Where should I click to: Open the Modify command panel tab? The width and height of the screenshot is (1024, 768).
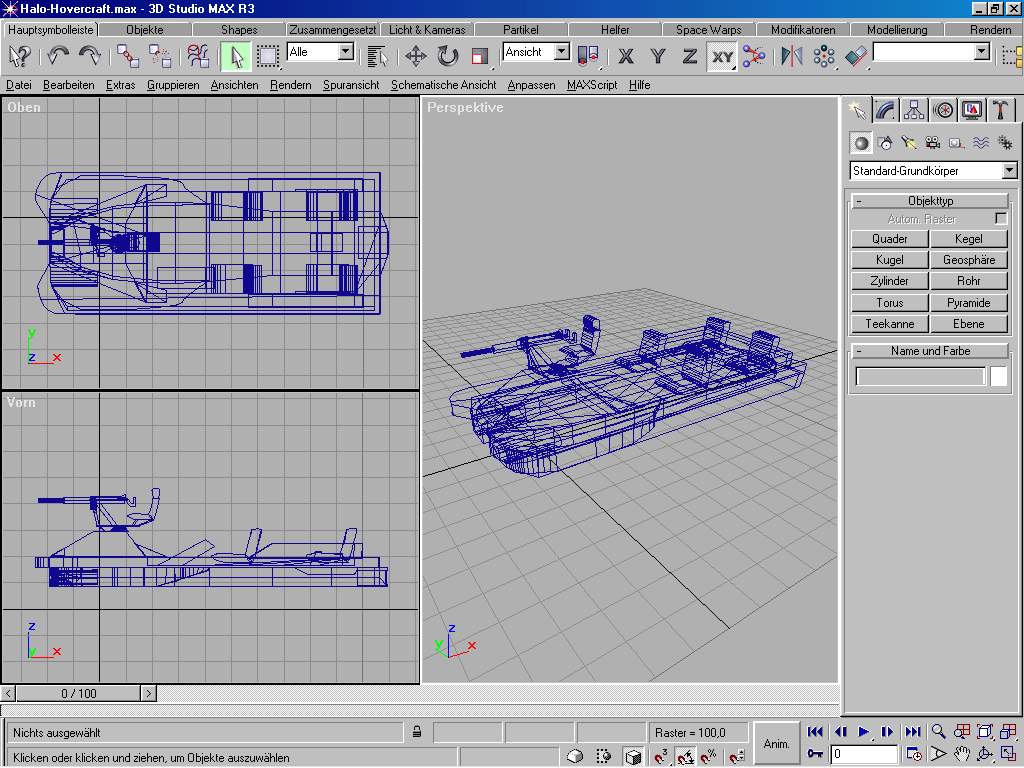point(886,110)
